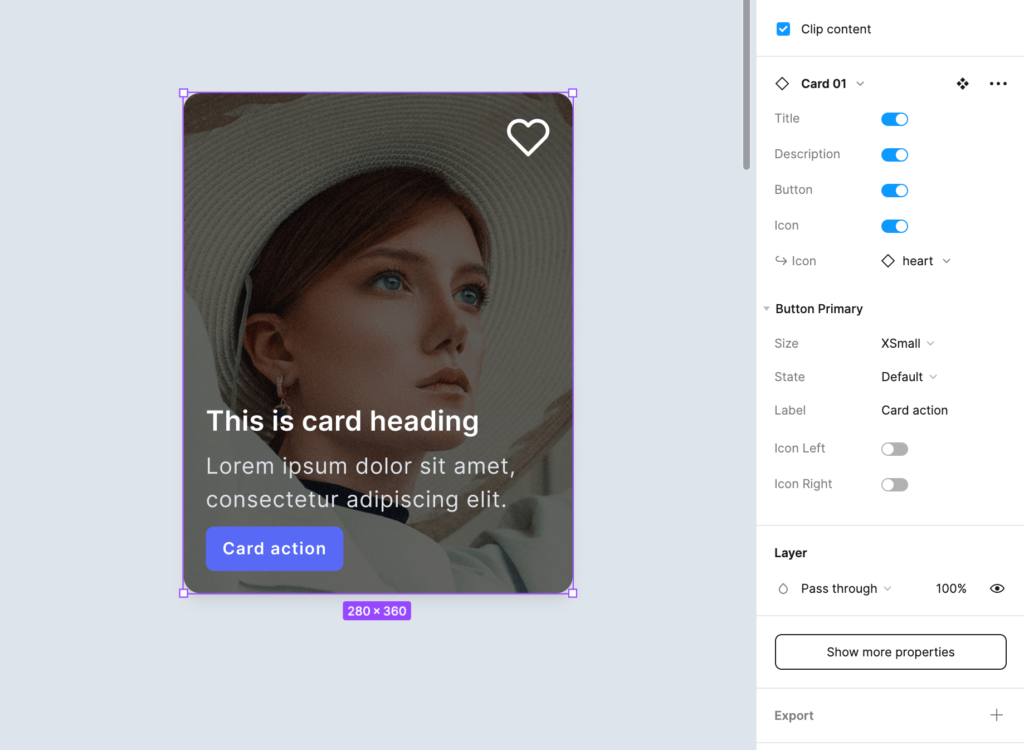Open the Pass through blend mode dropdown
The image size is (1024, 750).
pos(846,589)
